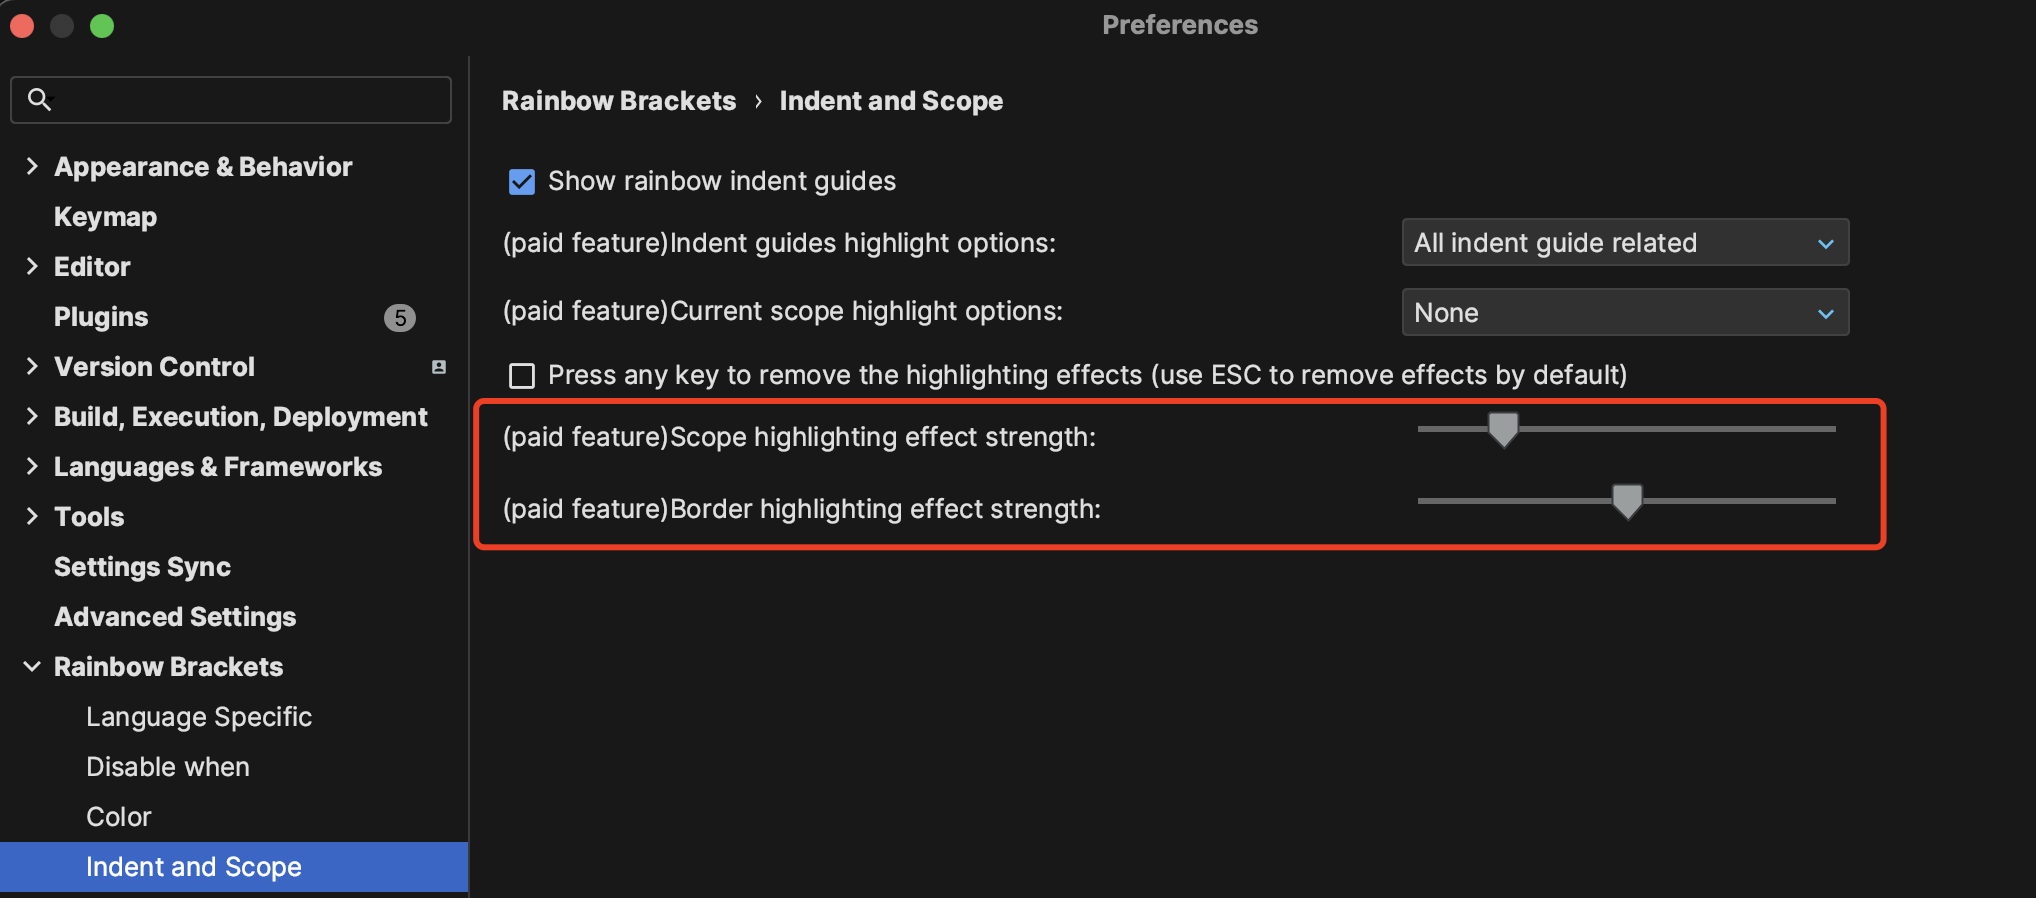The height and width of the screenshot is (898, 2036).
Task: Collapse the Rainbow Brackets sidebar section
Action: point(31,667)
